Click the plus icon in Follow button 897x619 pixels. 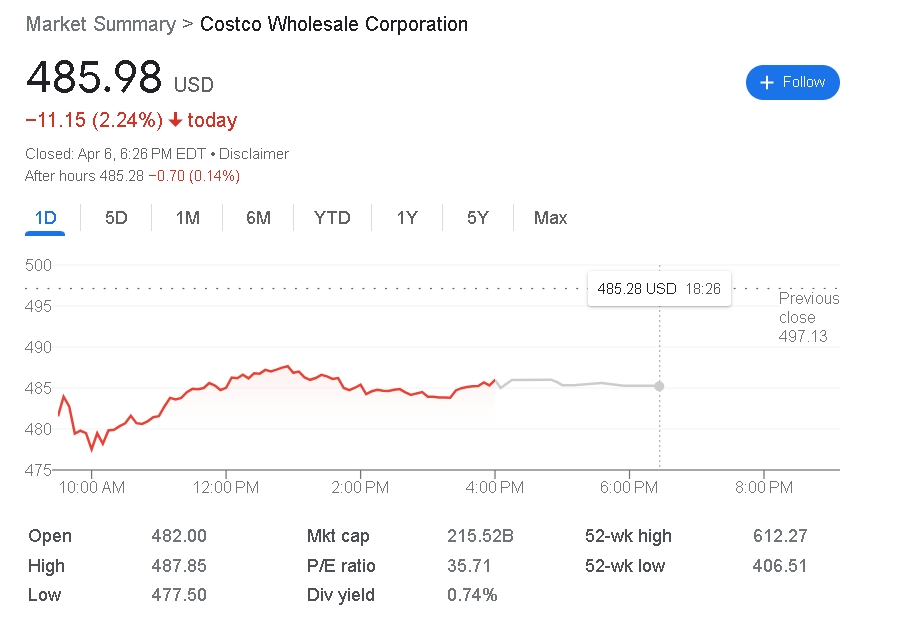[x=767, y=82]
